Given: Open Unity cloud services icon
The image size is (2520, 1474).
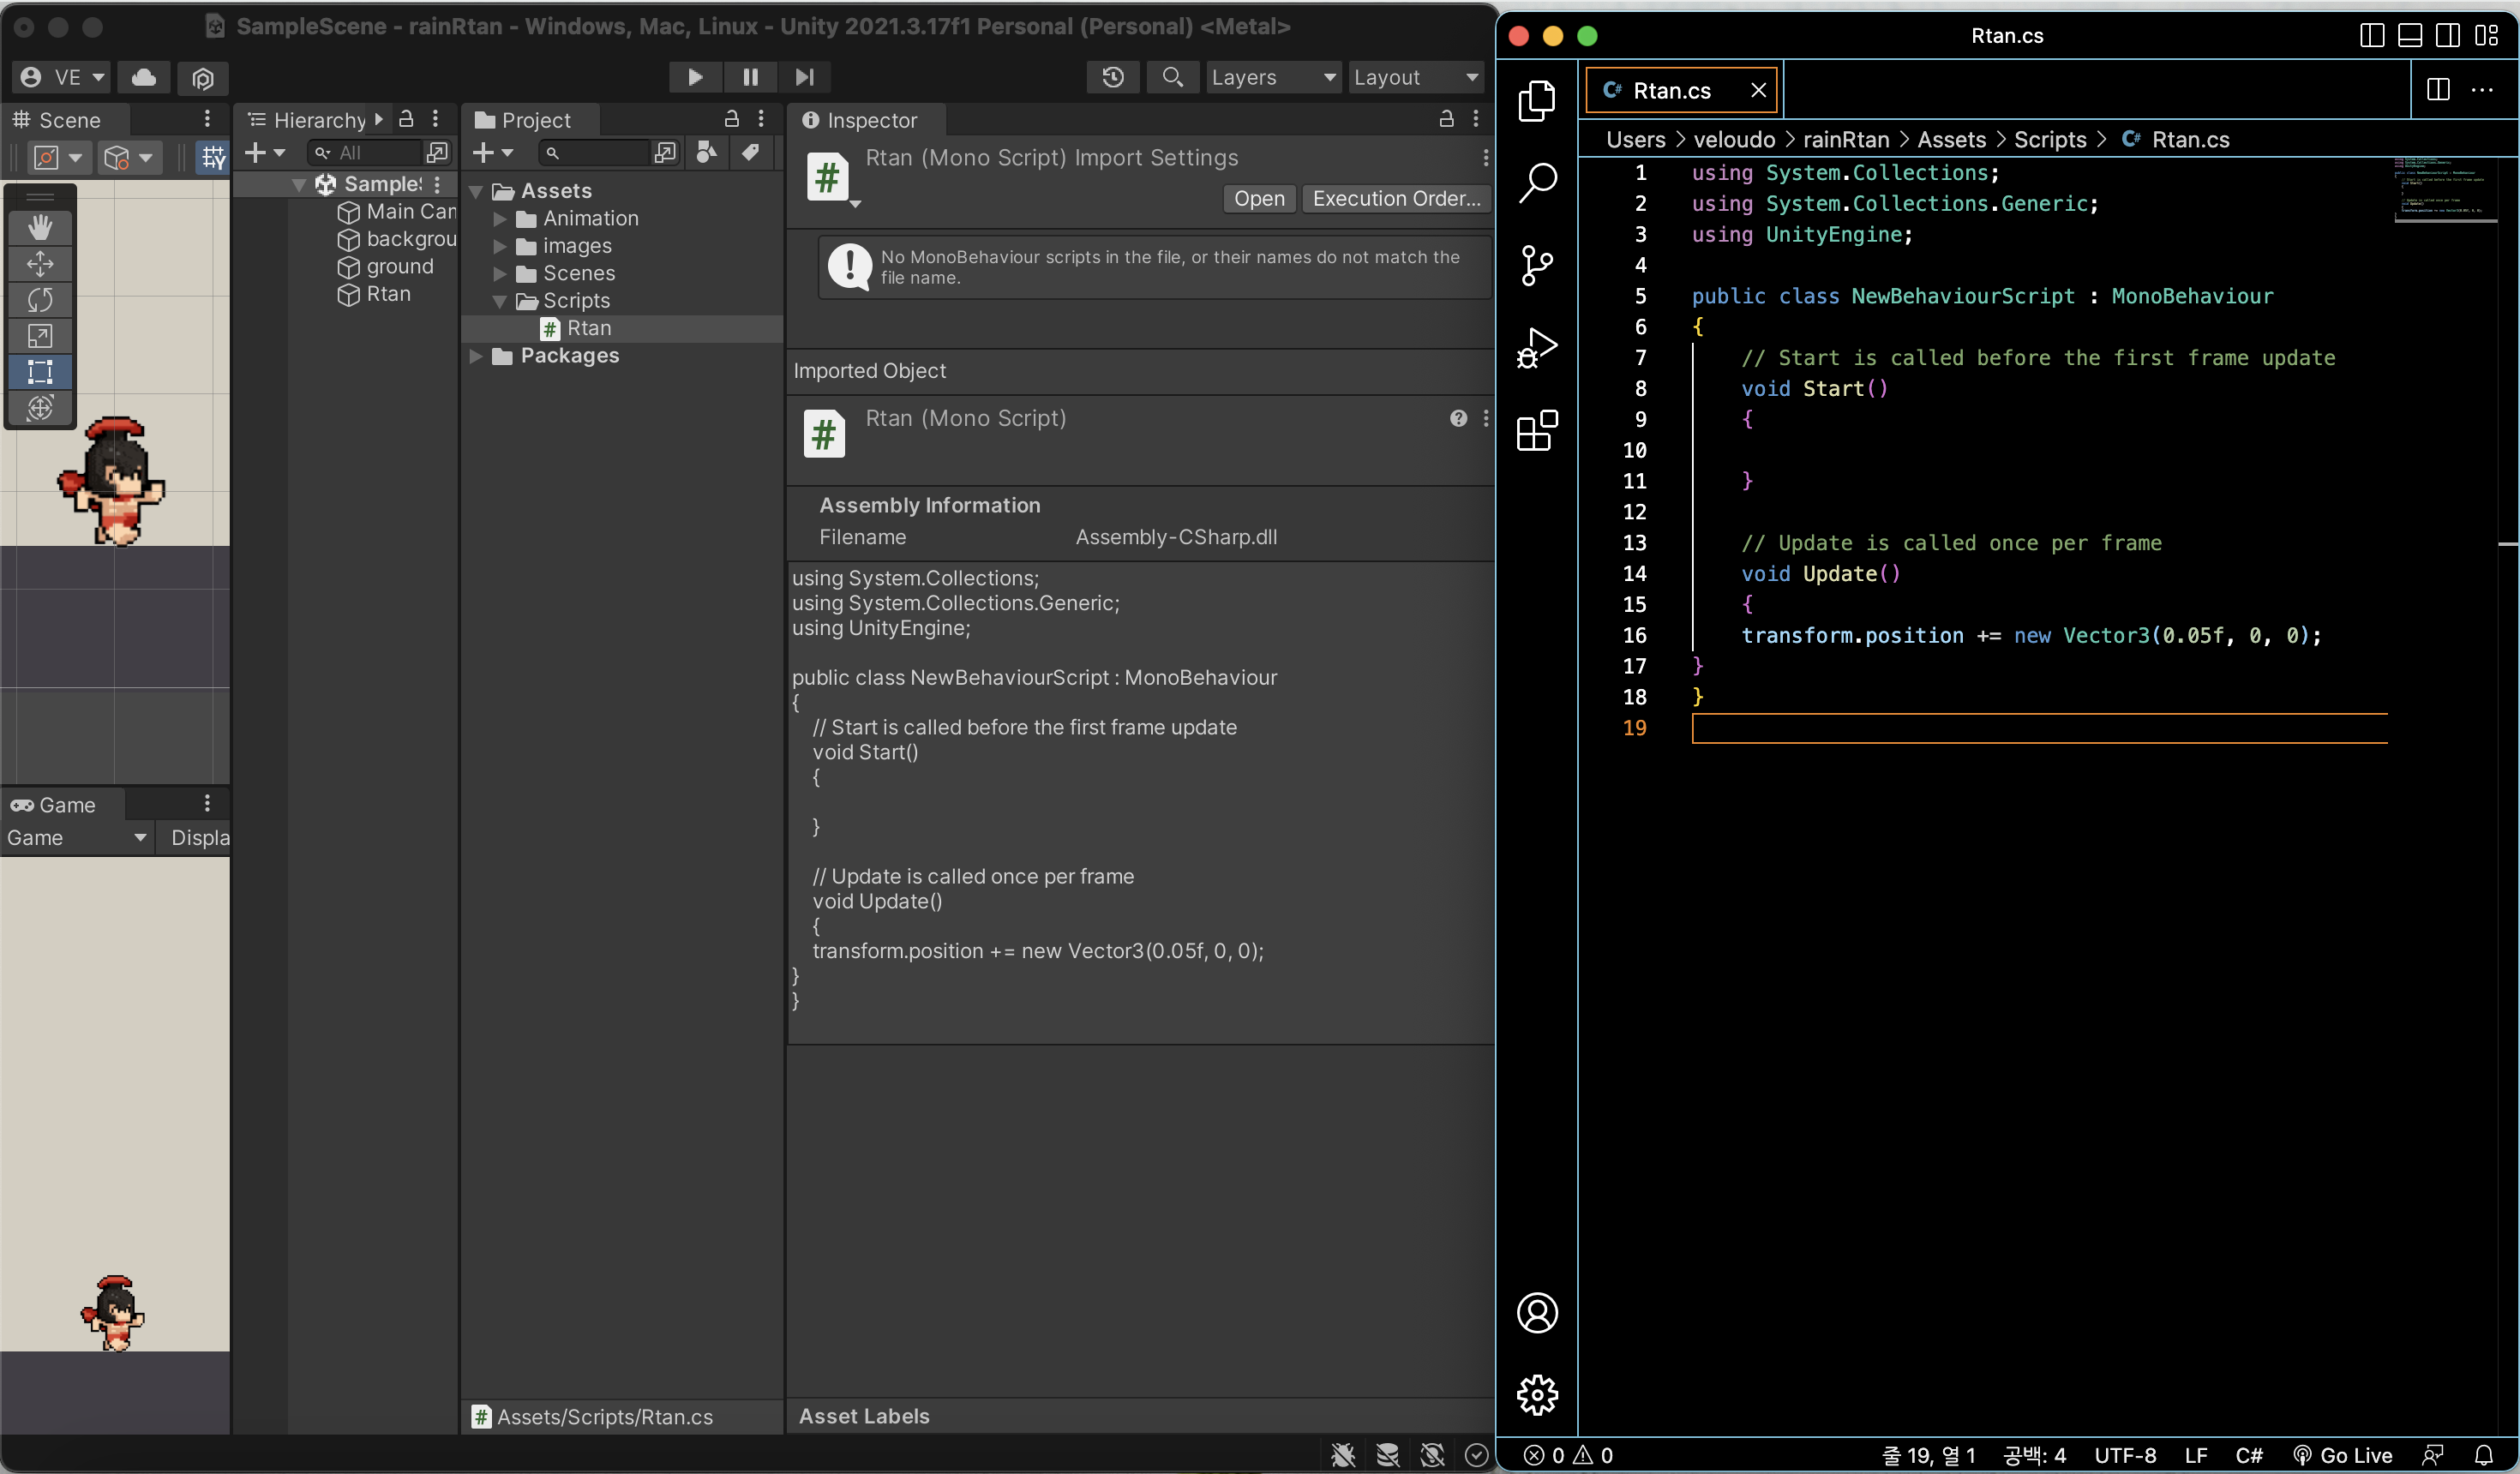Looking at the screenshot, I should (x=144, y=77).
